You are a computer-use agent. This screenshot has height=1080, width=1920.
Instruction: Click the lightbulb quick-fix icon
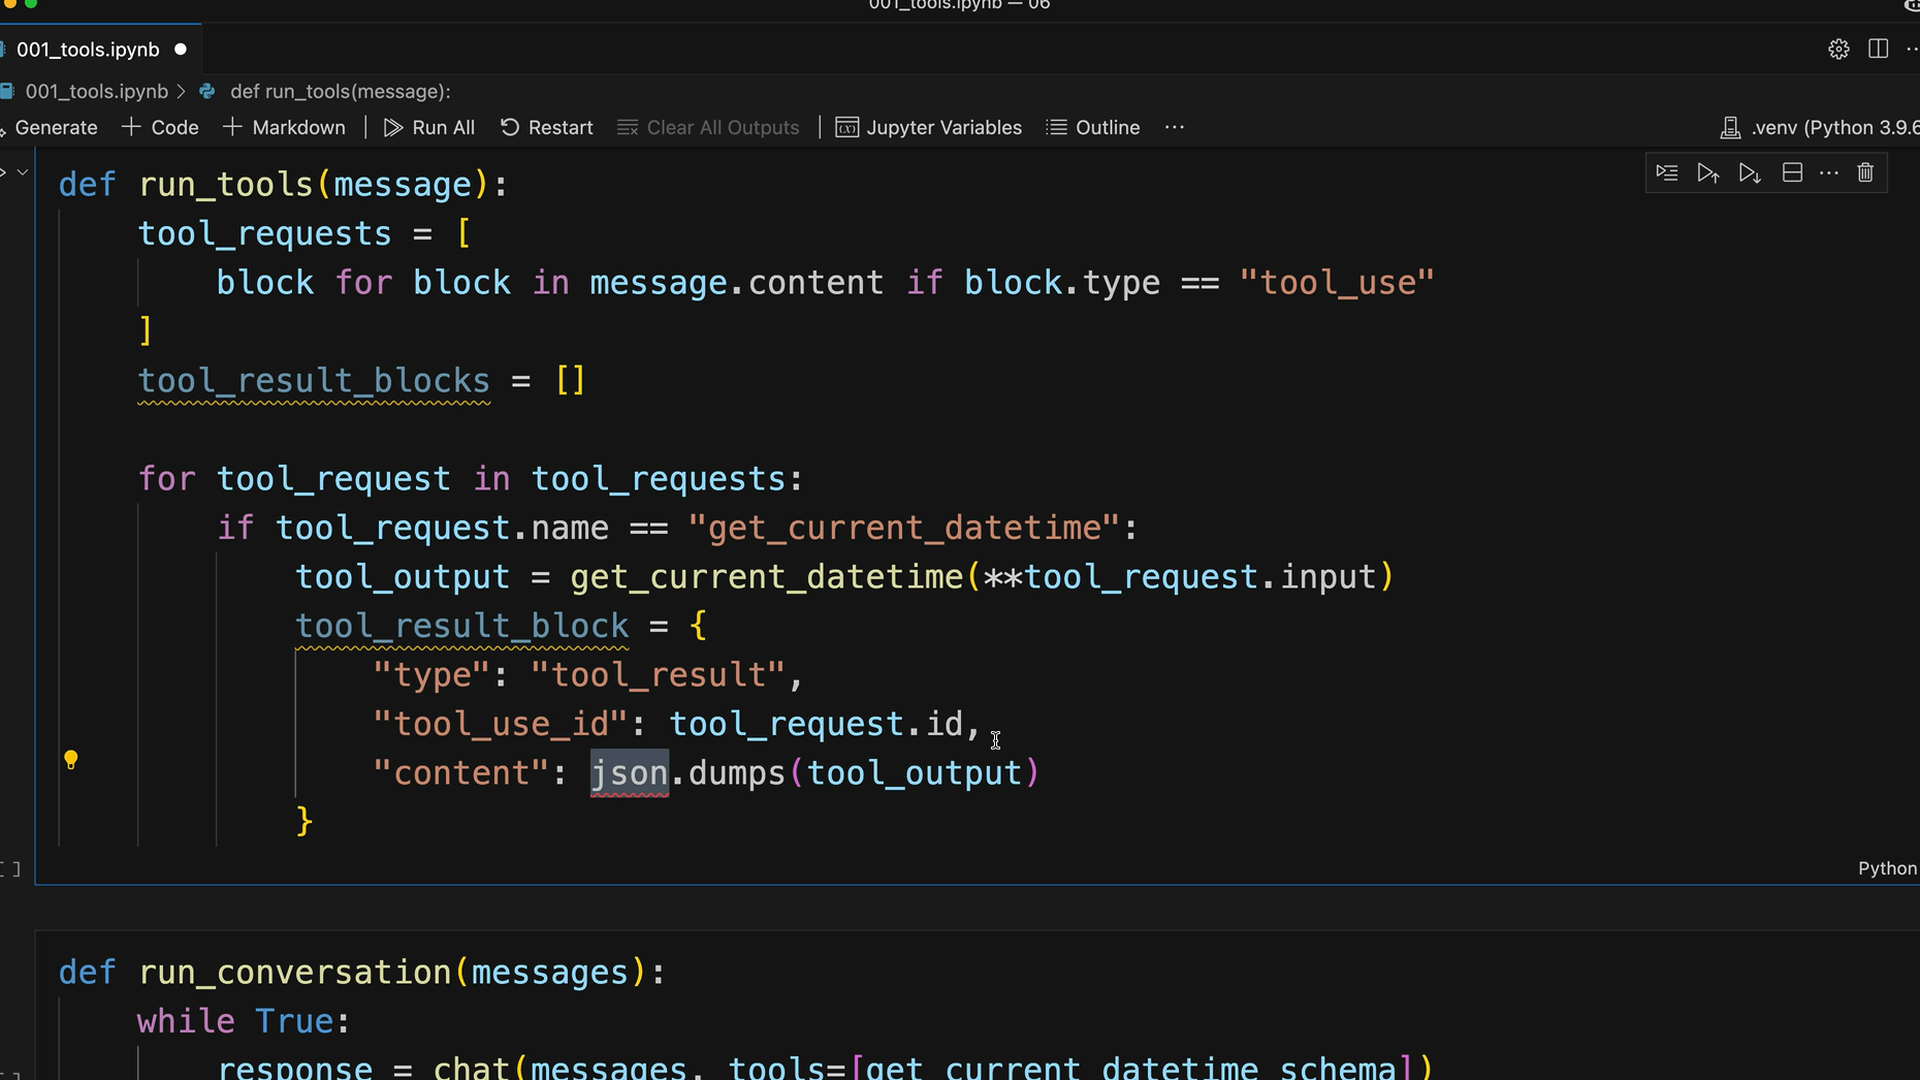(71, 760)
